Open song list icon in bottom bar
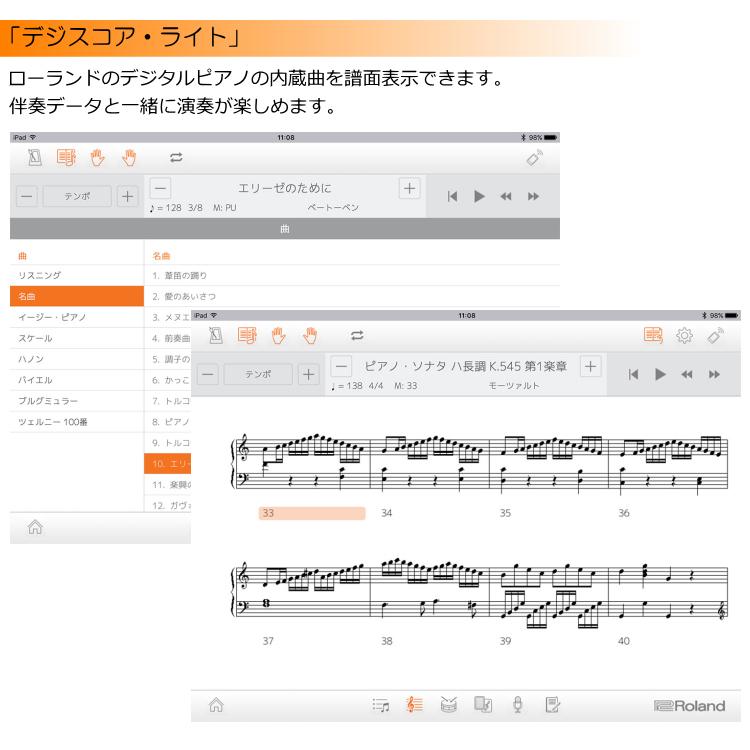750x750 pixels. [381, 705]
